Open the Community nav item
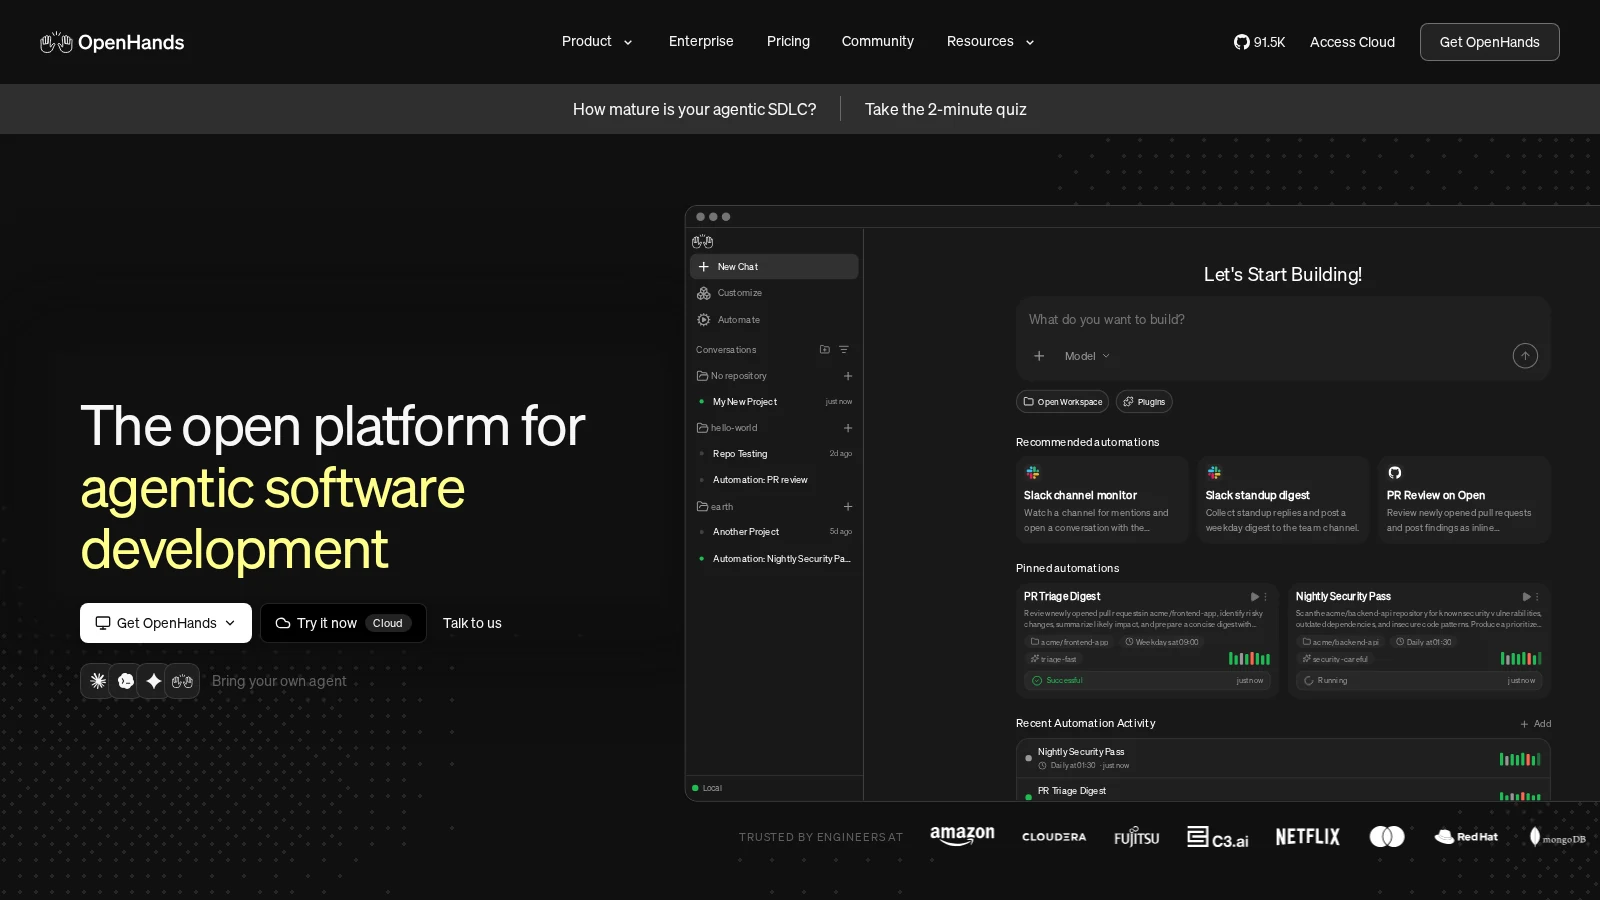The width and height of the screenshot is (1600, 900). (878, 41)
